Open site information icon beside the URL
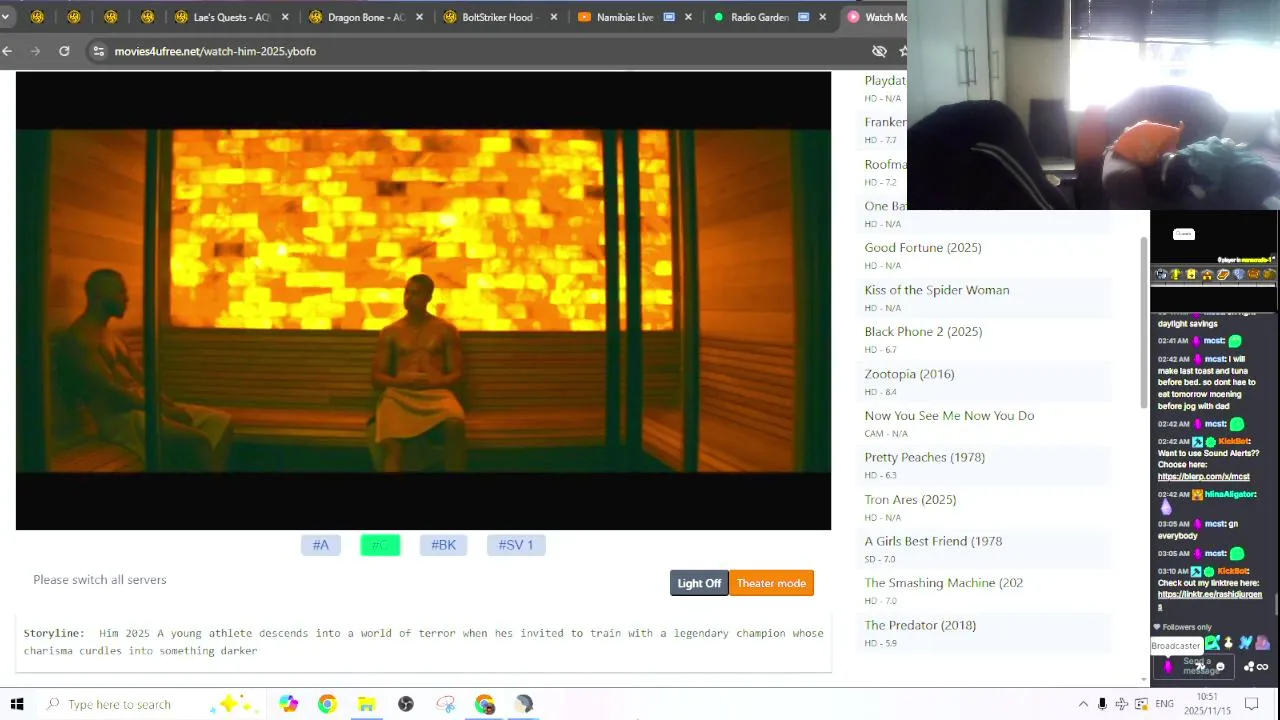This screenshot has width=1280, height=720. point(98,51)
